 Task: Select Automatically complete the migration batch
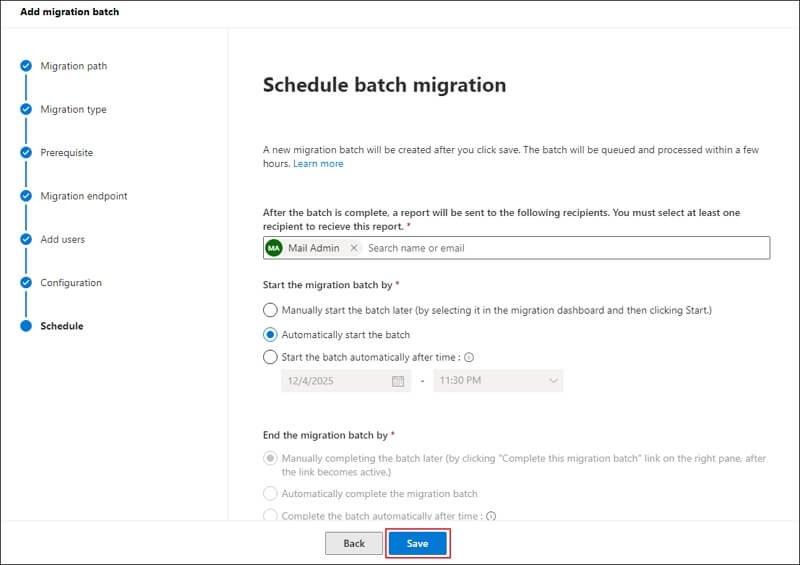click(270, 494)
